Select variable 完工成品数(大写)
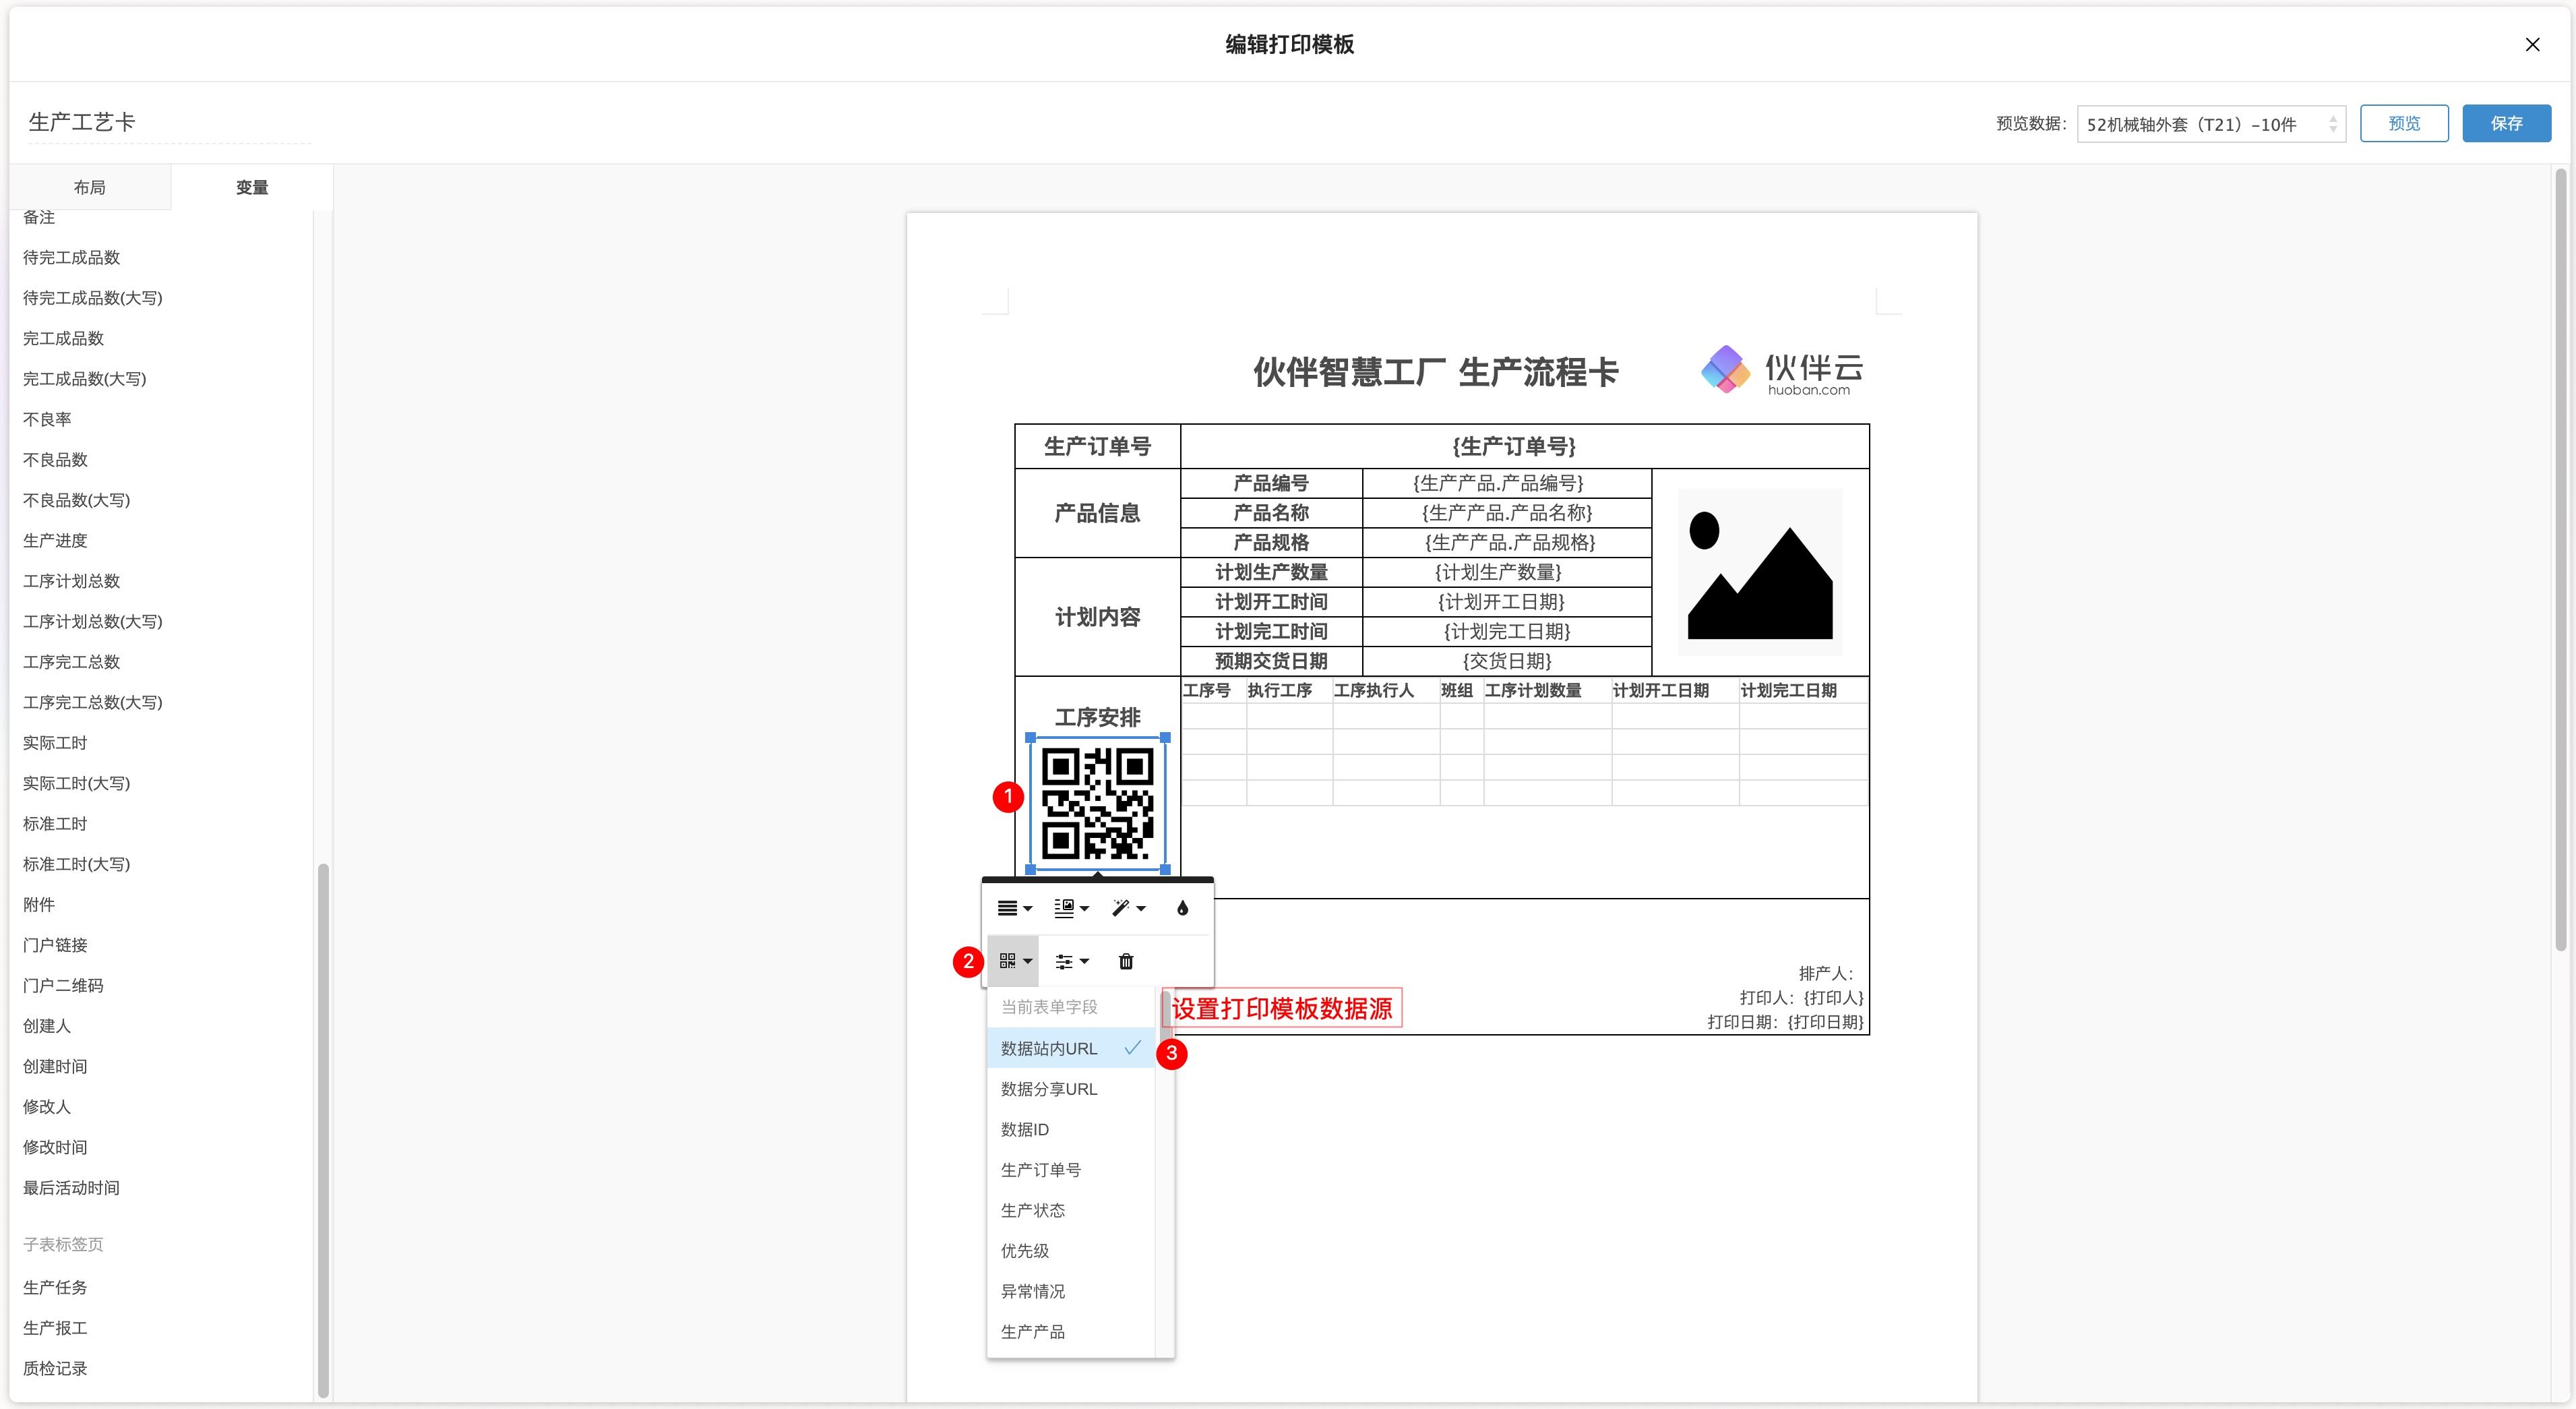Screen dimensions: 2576x1409 pos(85,379)
